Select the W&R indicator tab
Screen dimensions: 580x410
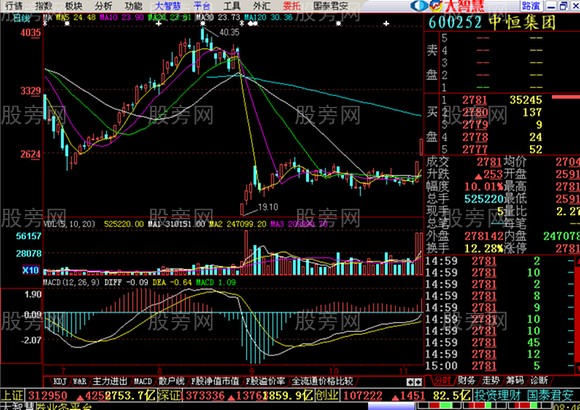coord(80,381)
